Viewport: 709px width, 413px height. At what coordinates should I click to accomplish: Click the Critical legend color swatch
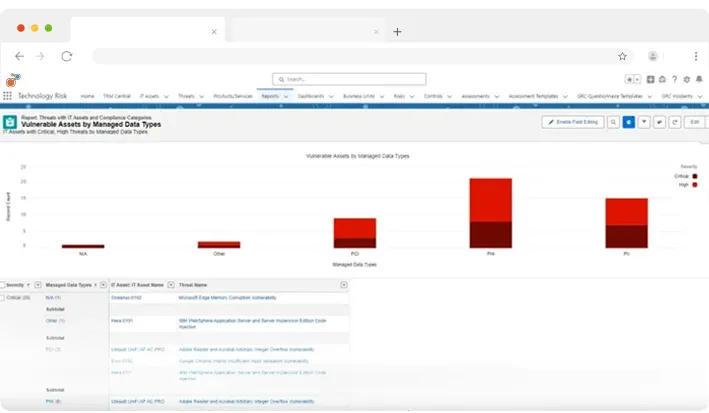695,176
